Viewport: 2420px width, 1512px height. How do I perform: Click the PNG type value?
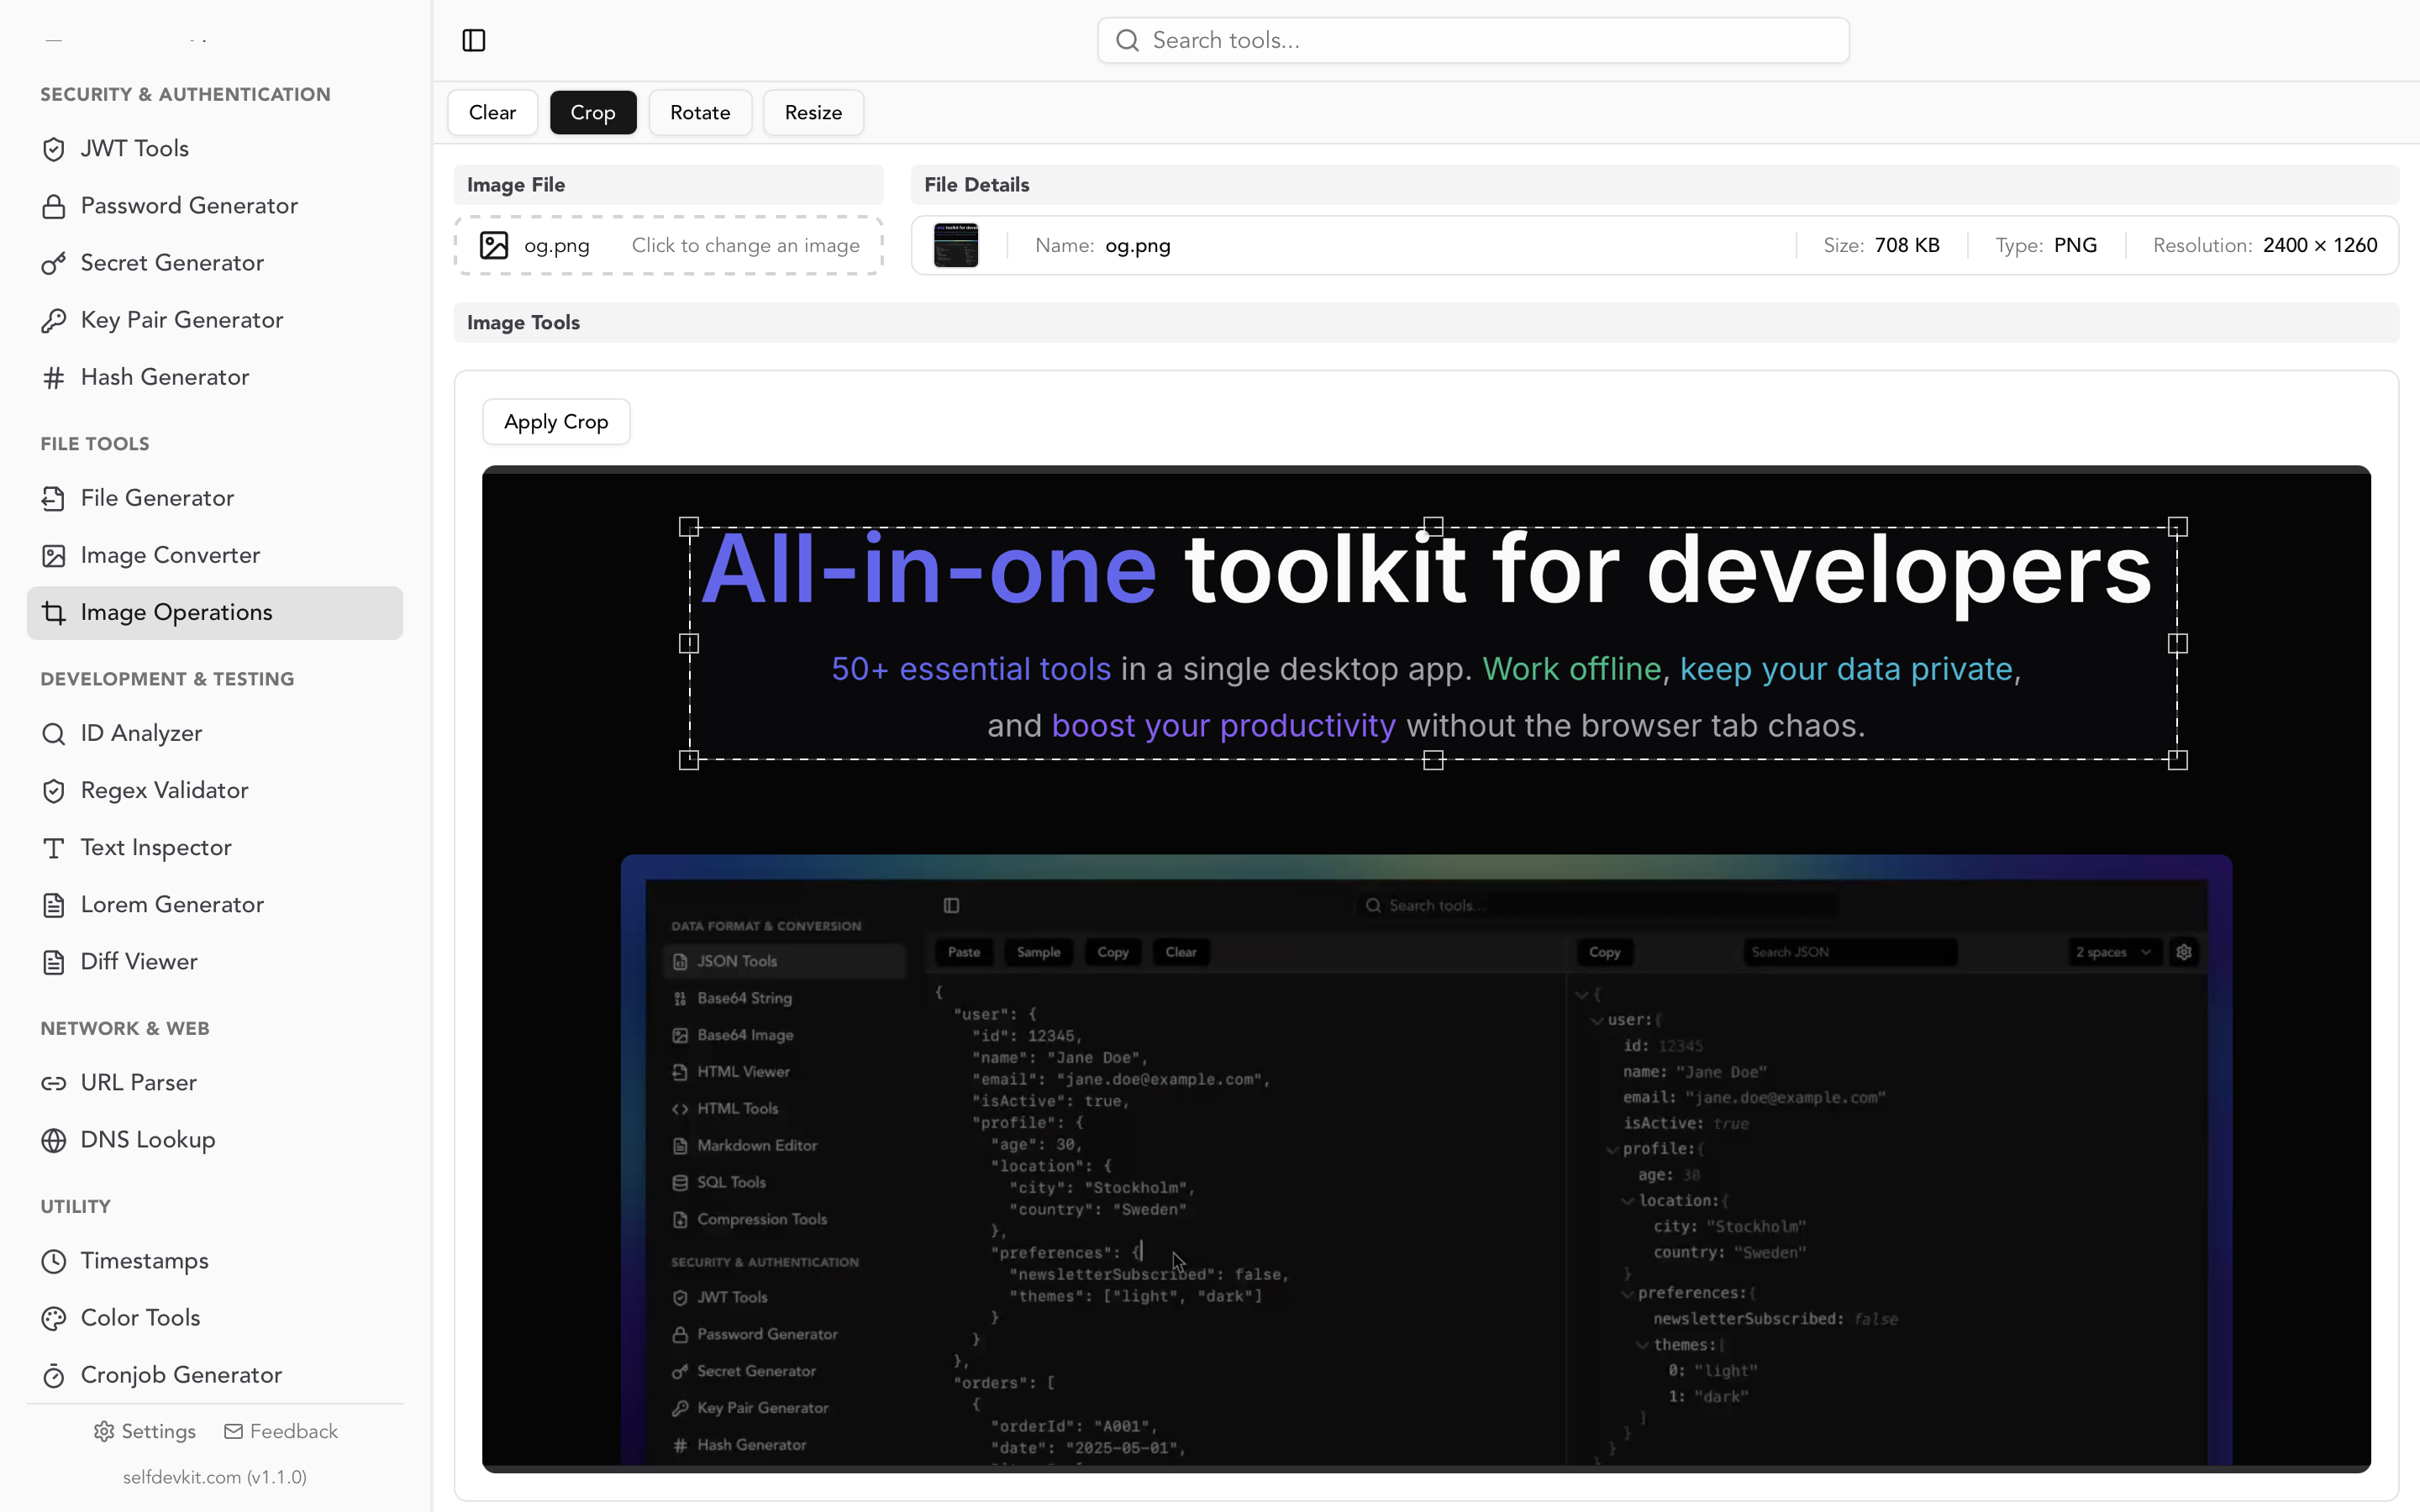2075,245
